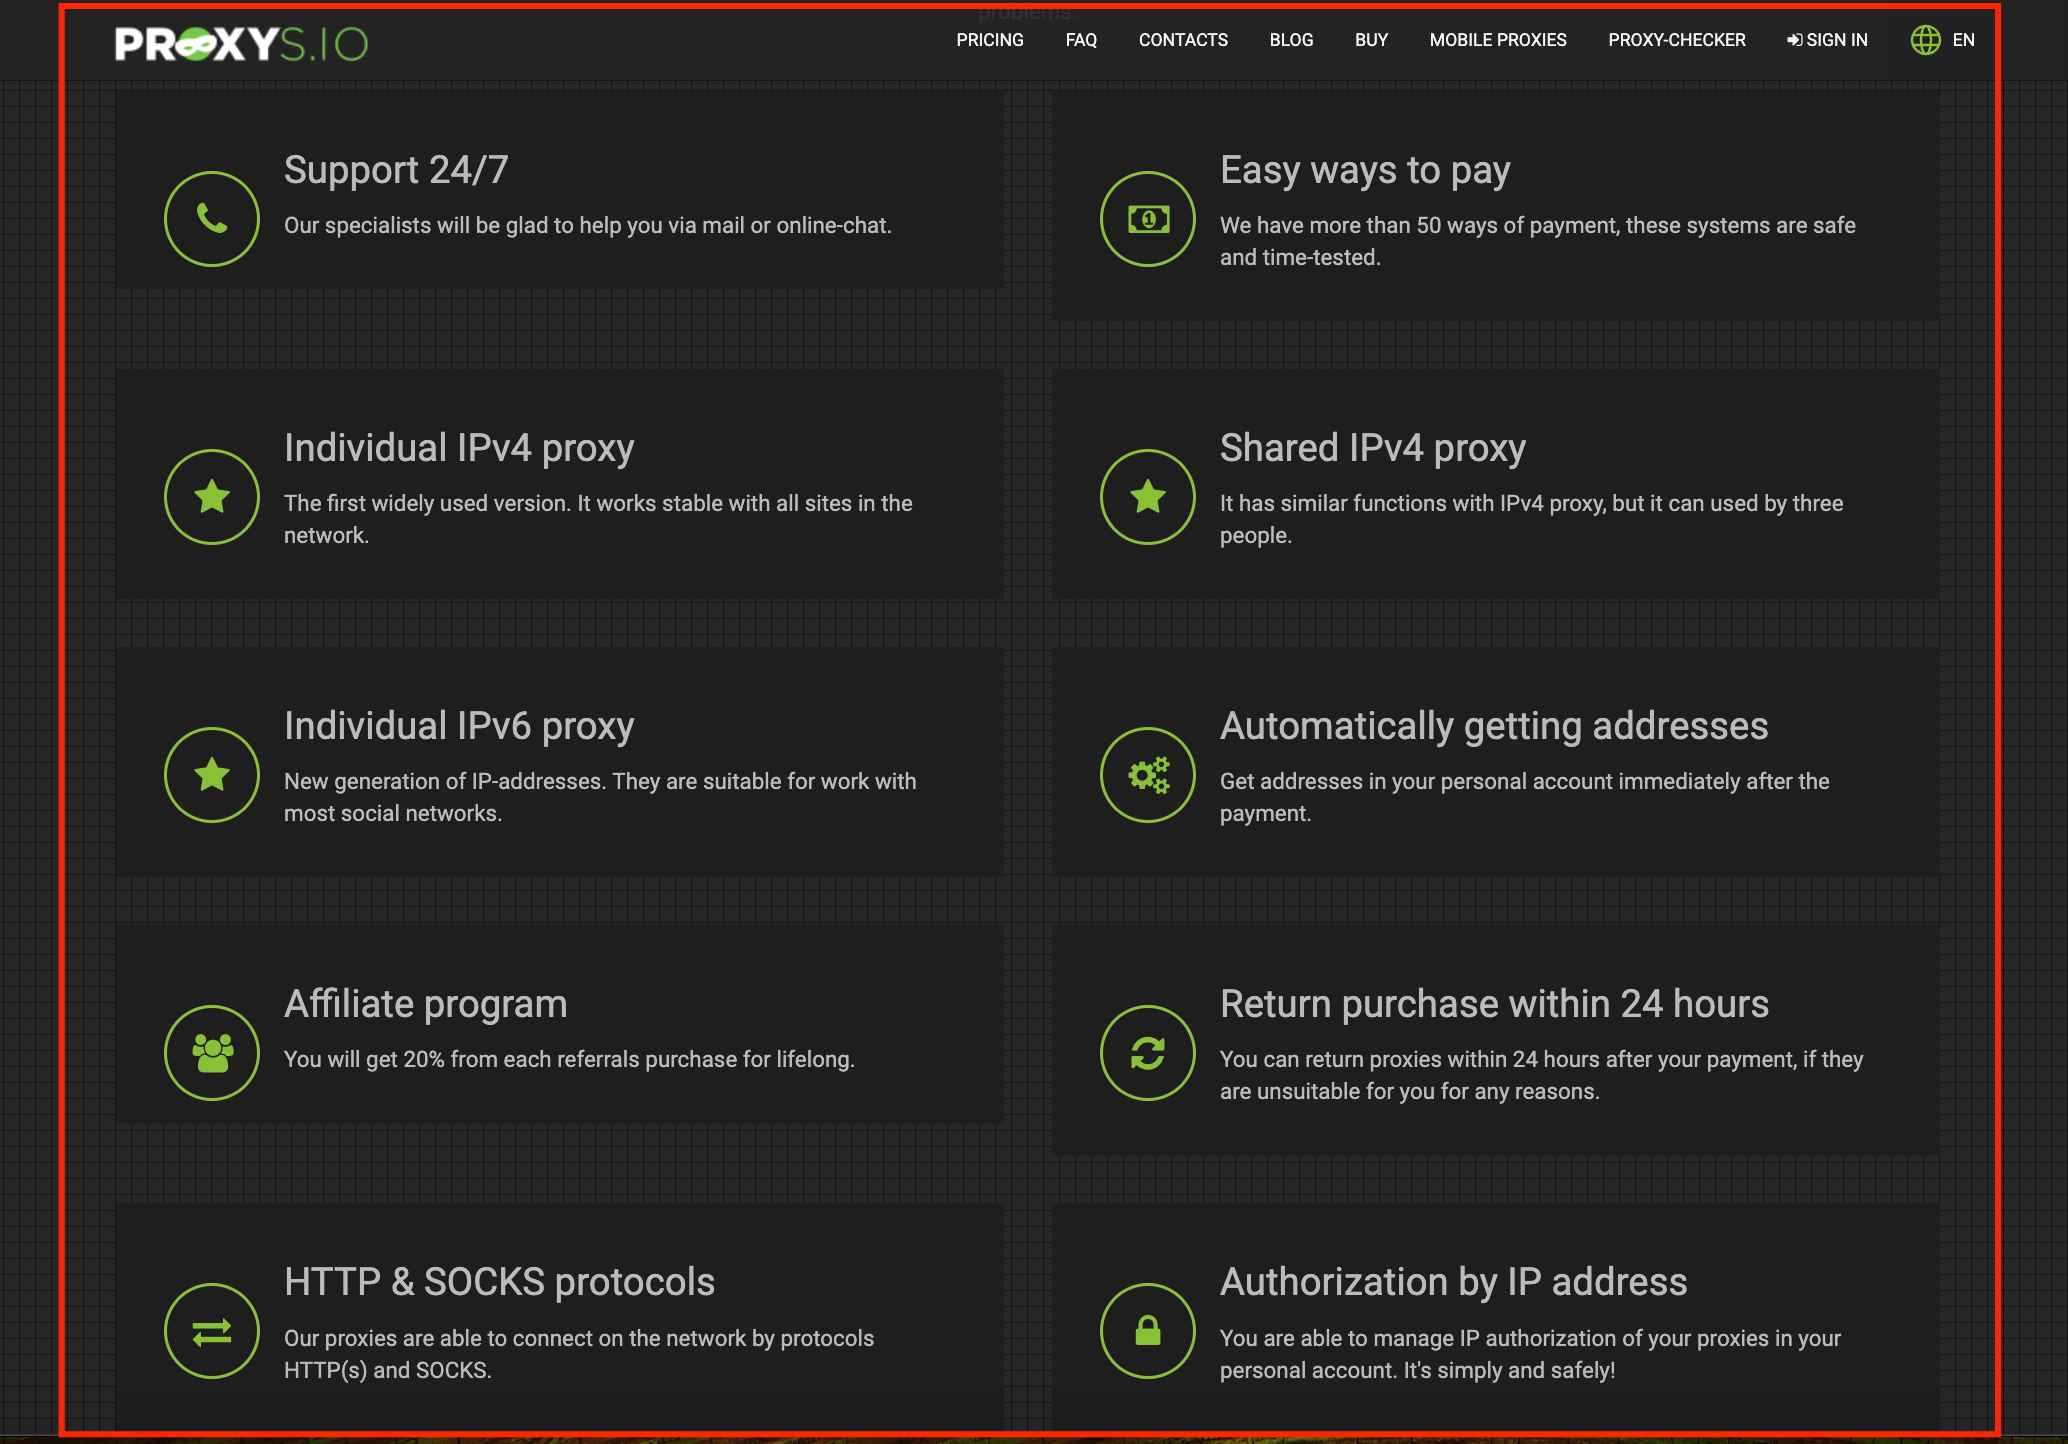Click the Individual IPv6 star icon

tap(211, 775)
